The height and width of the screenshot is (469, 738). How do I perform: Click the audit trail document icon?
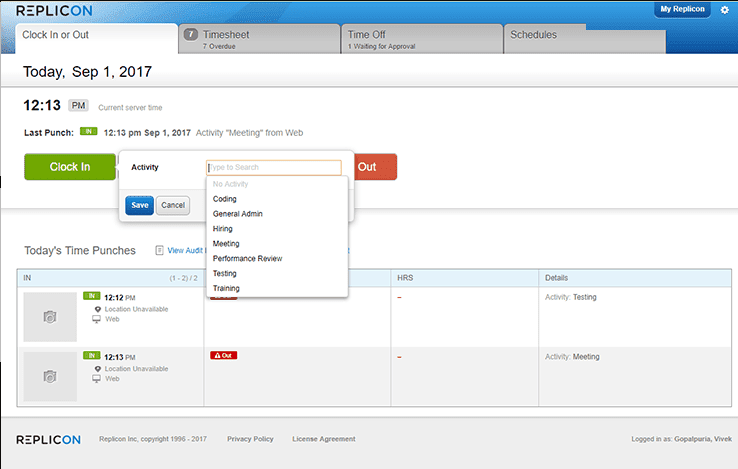coord(160,250)
